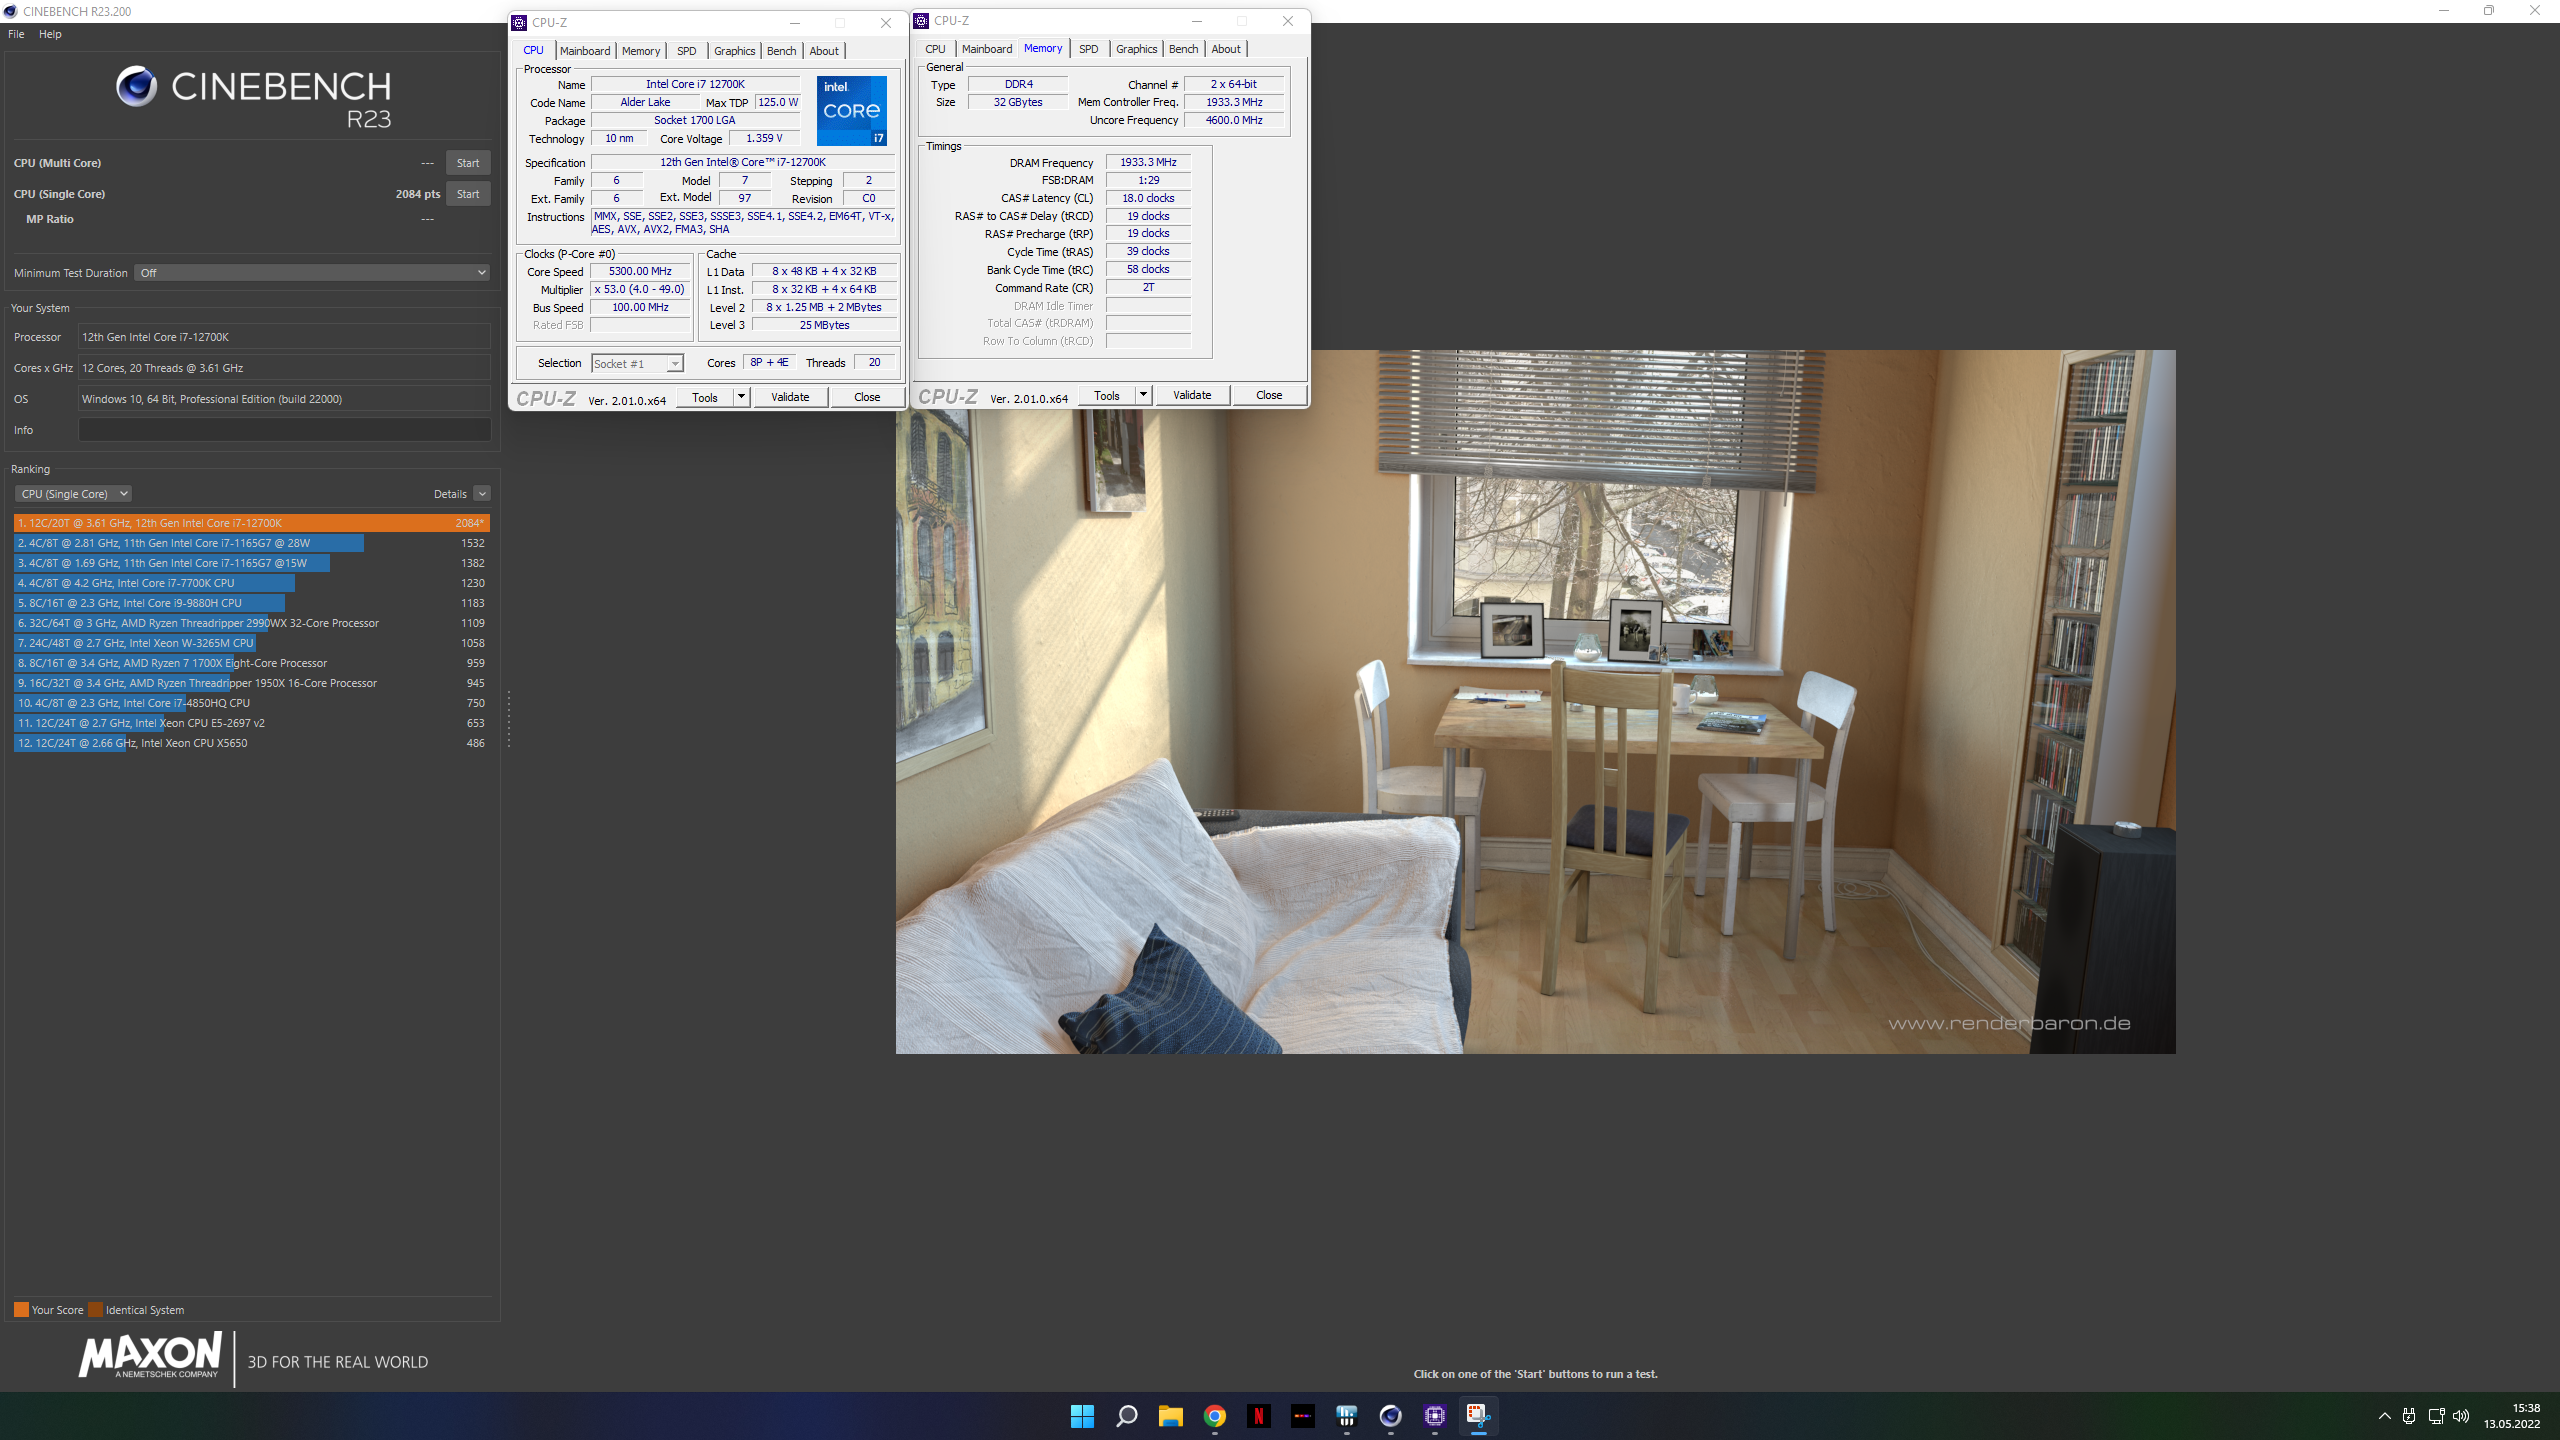Screen dimensions: 2560x1440
Task: Start the CPU Multi Core test
Action: (467, 163)
